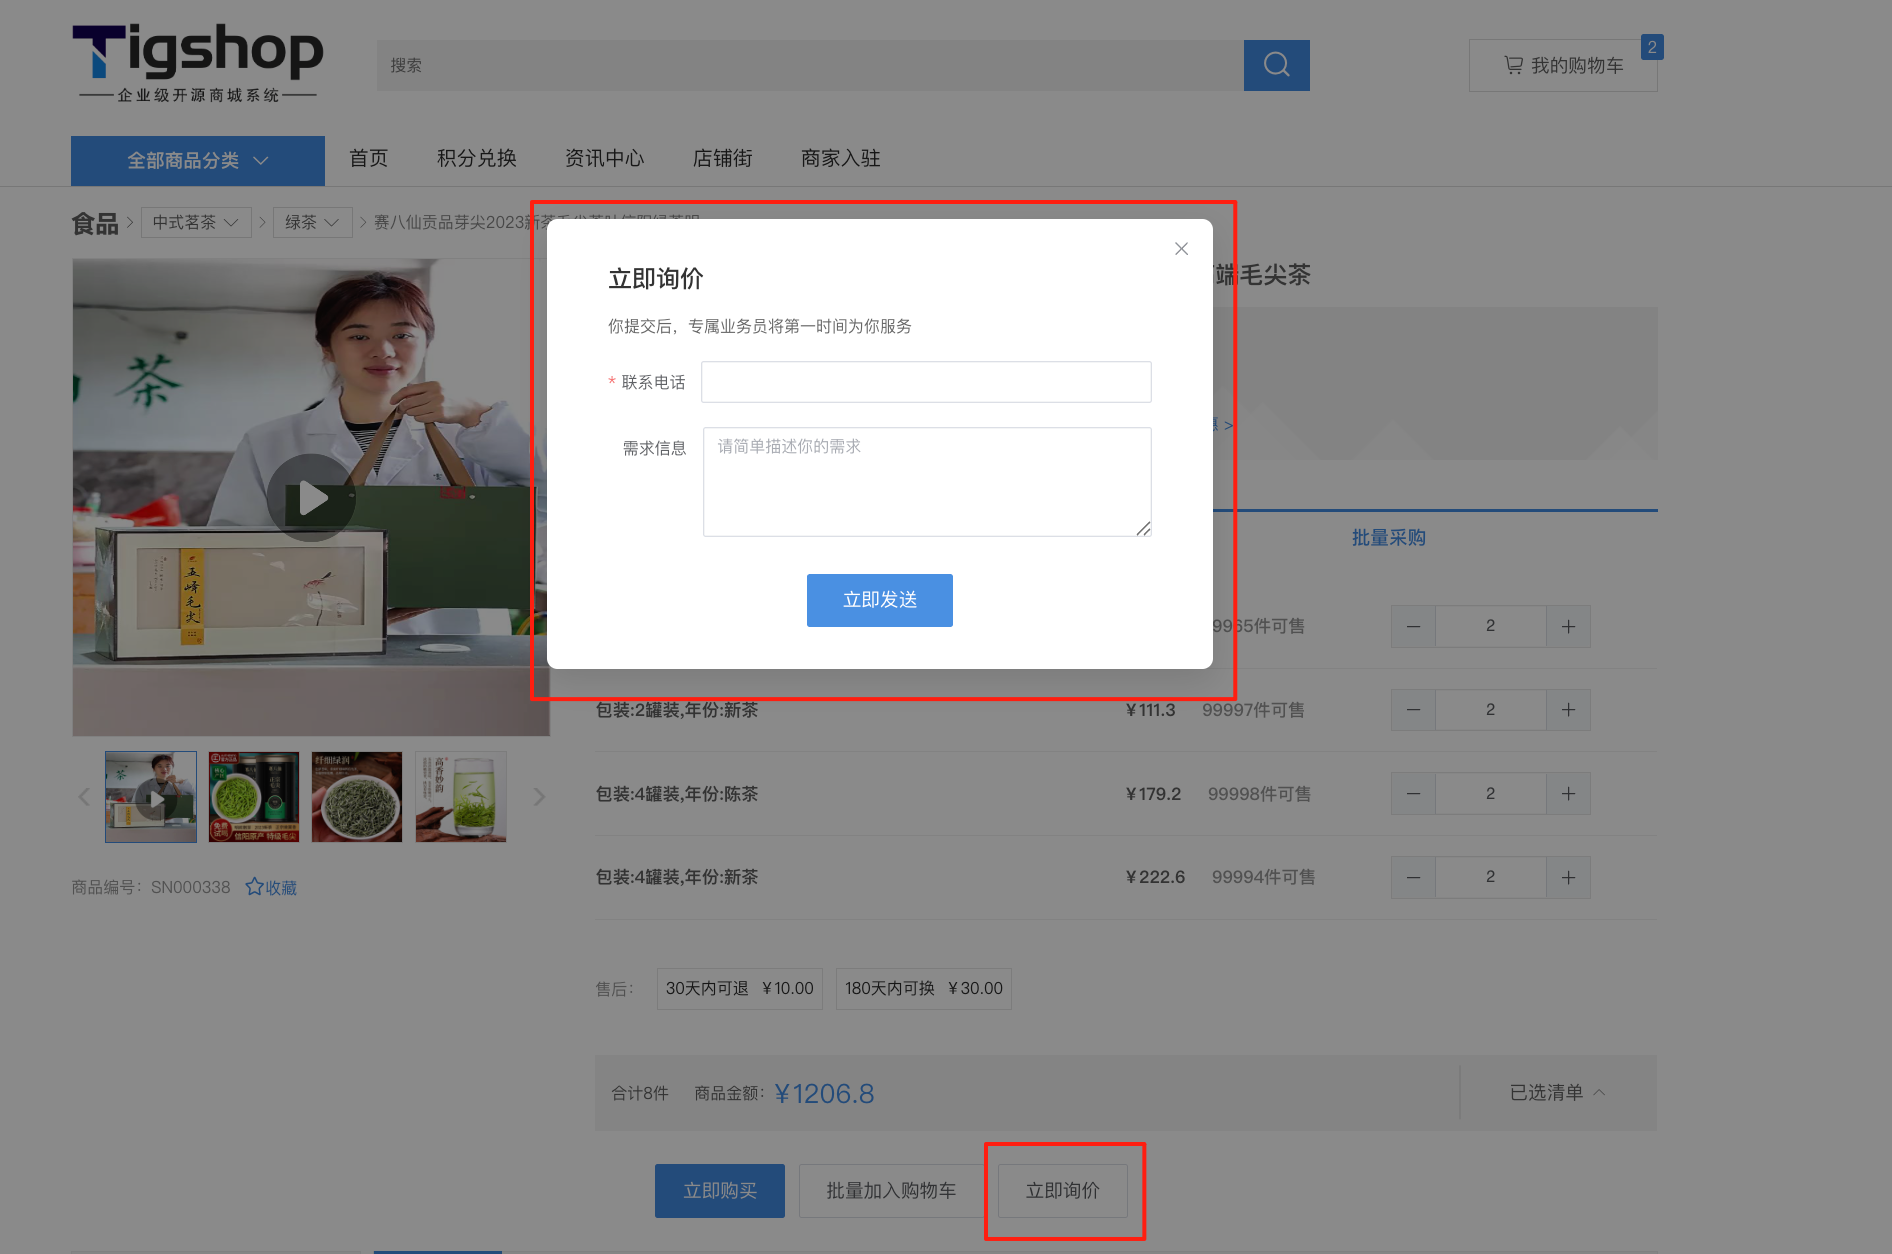Open the 绿茶 breadcrumb dropdown
Screen dimensions: 1892x1254
[x=312, y=222]
